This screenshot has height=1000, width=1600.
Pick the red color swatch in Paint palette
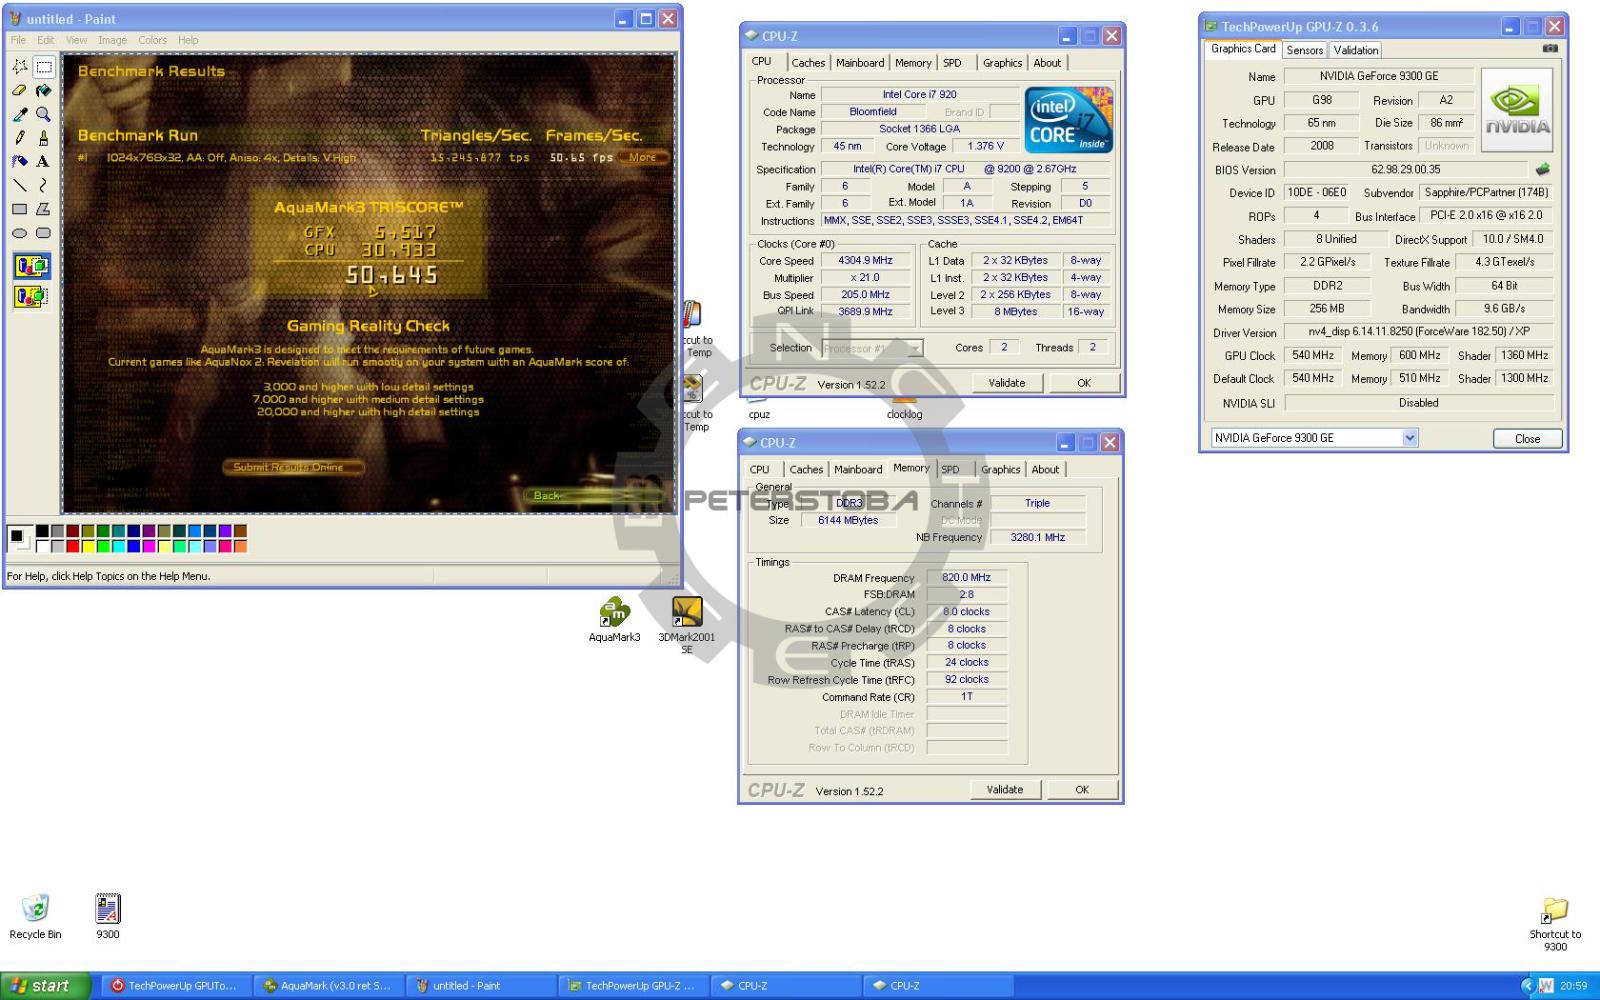[73, 546]
